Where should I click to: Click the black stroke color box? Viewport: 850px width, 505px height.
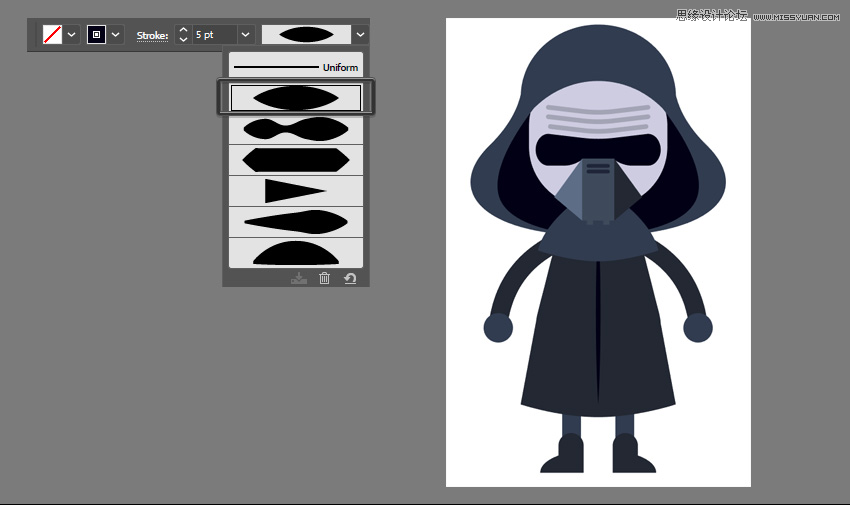[x=96, y=35]
